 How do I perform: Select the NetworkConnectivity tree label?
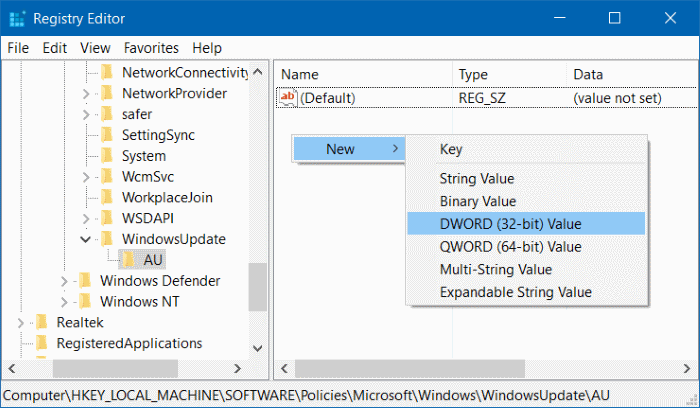pyautogui.click(x=185, y=72)
